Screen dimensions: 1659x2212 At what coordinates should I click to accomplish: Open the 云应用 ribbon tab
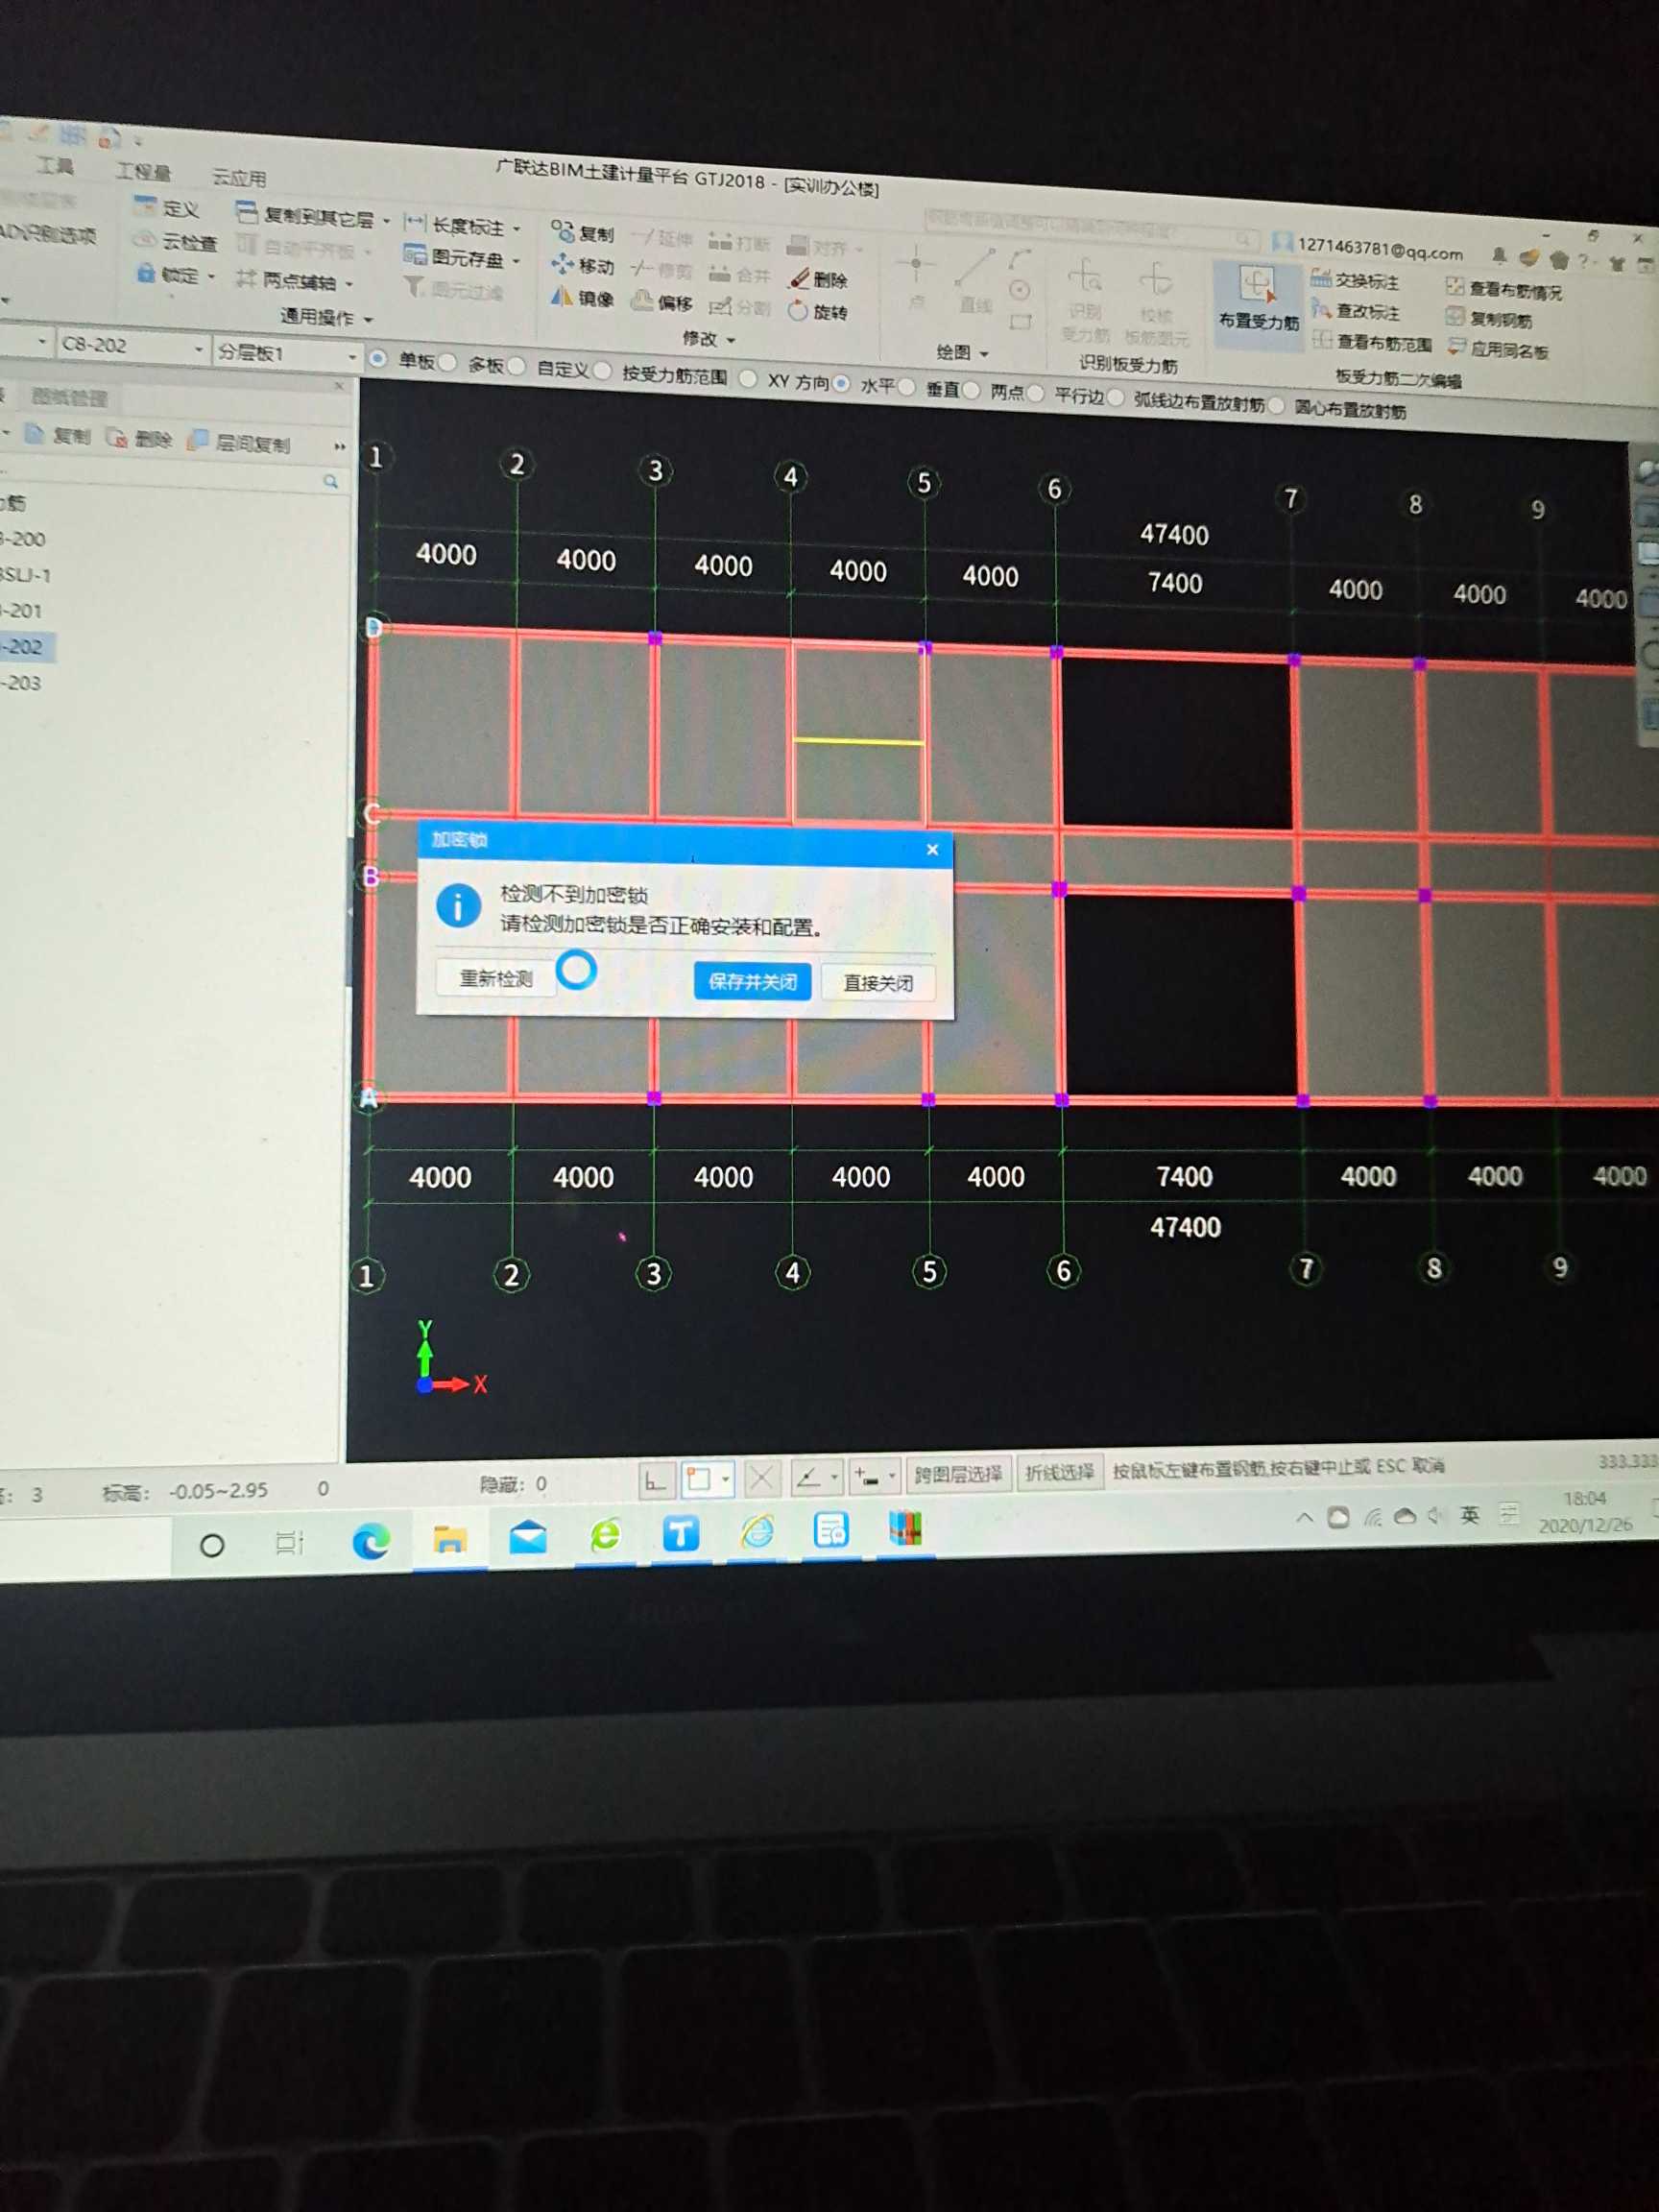point(239,178)
